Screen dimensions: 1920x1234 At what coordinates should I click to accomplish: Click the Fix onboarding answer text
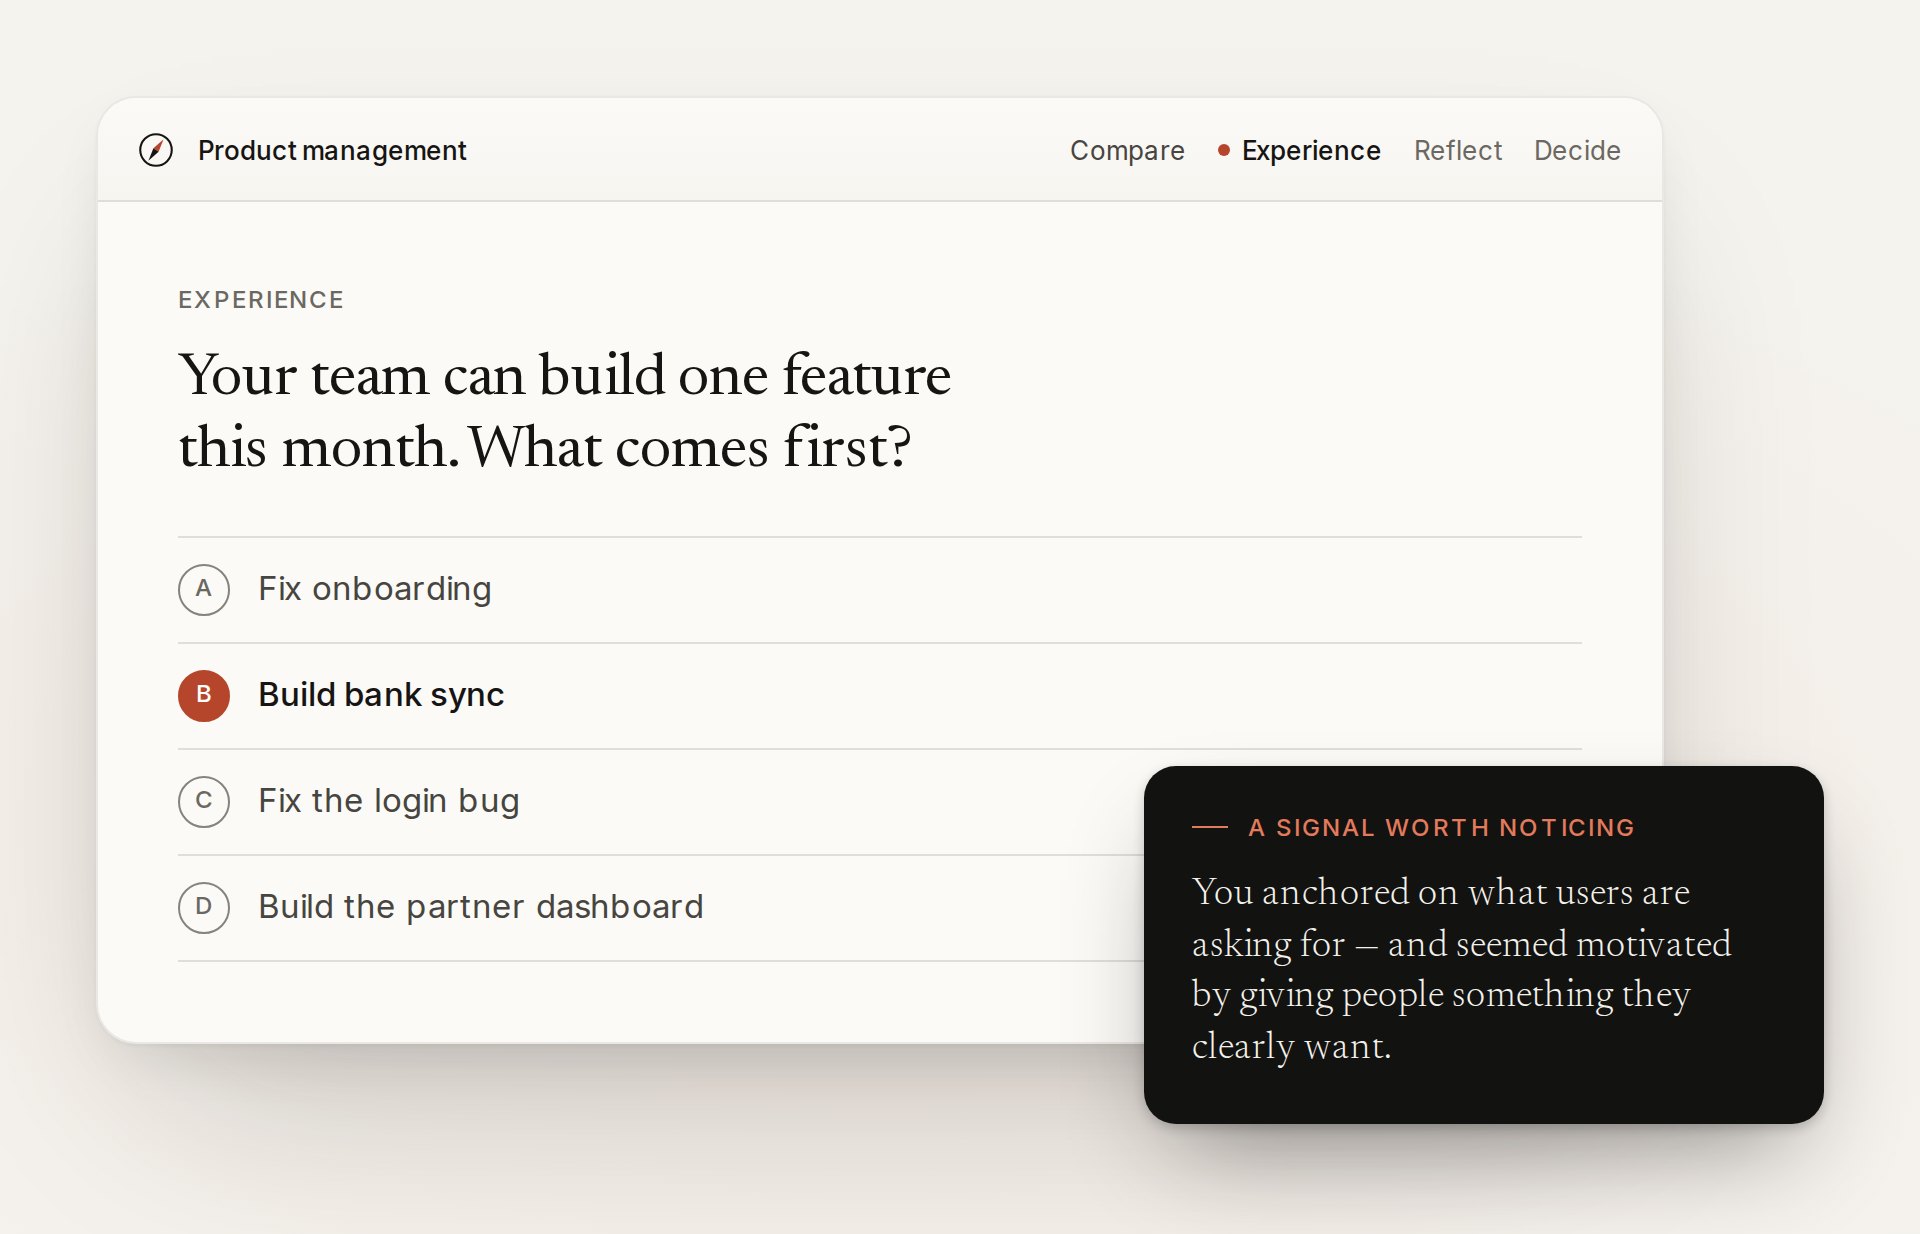(374, 589)
